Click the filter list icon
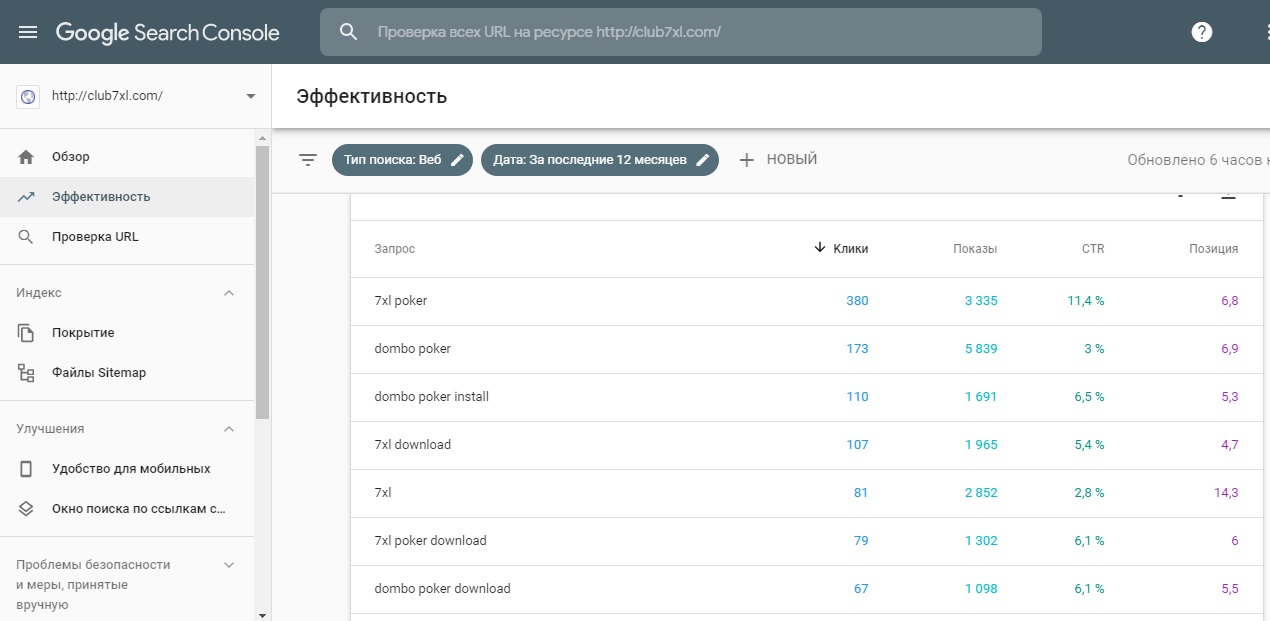This screenshot has width=1270, height=621. (308, 160)
